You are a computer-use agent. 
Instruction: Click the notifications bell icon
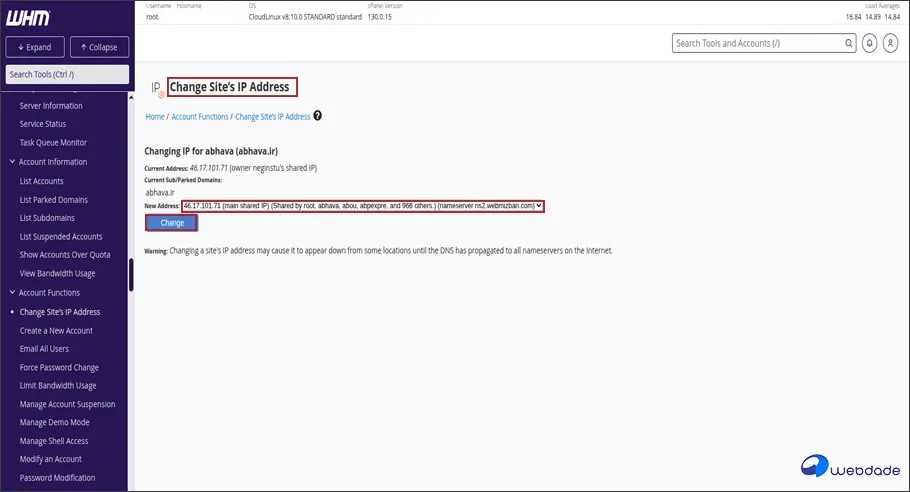[870, 43]
